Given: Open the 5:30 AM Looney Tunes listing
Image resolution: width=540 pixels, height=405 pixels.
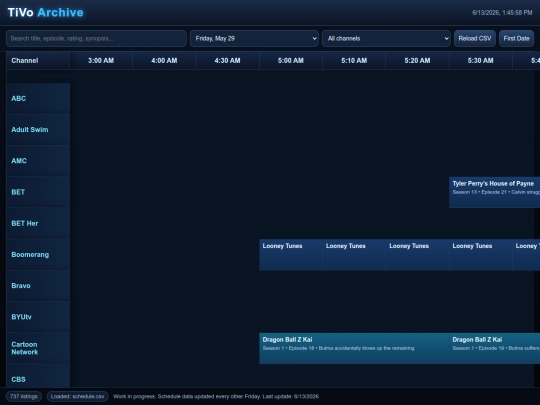Looking at the screenshot, I should coord(480,255).
